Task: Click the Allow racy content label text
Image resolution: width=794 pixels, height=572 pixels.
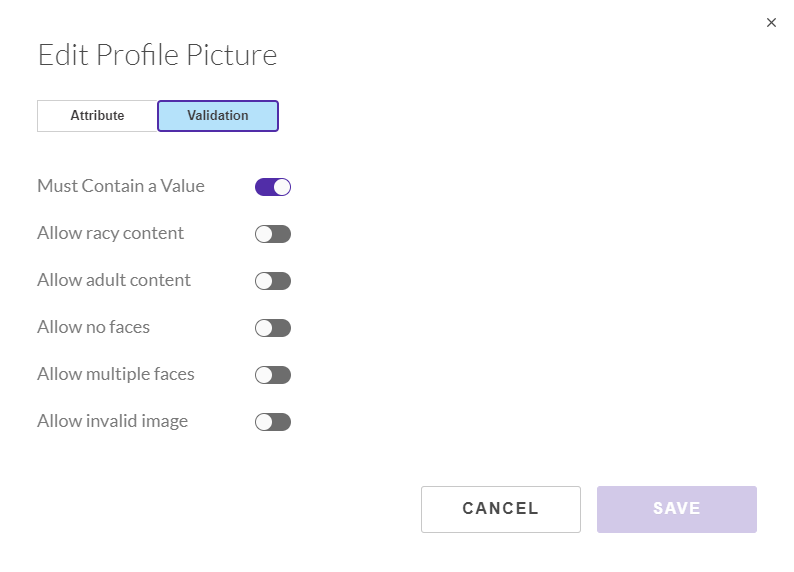Action: (110, 233)
